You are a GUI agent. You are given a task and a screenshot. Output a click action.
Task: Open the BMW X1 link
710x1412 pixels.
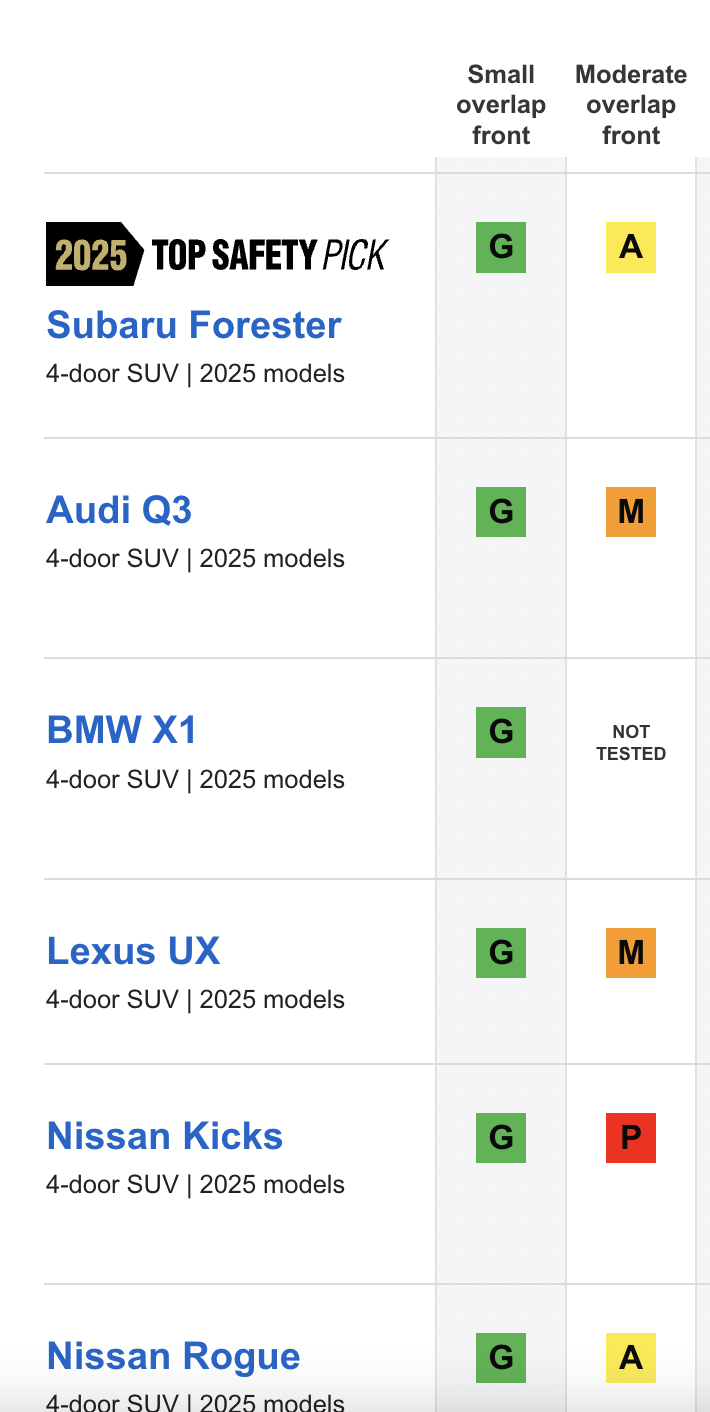[122, 730]
